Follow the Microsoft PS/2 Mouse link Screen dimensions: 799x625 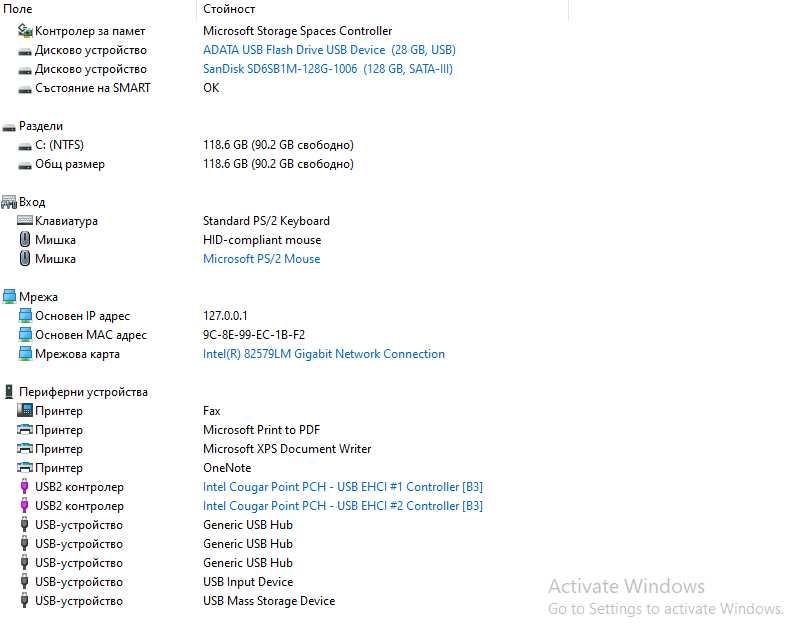(x=261, y=259)
